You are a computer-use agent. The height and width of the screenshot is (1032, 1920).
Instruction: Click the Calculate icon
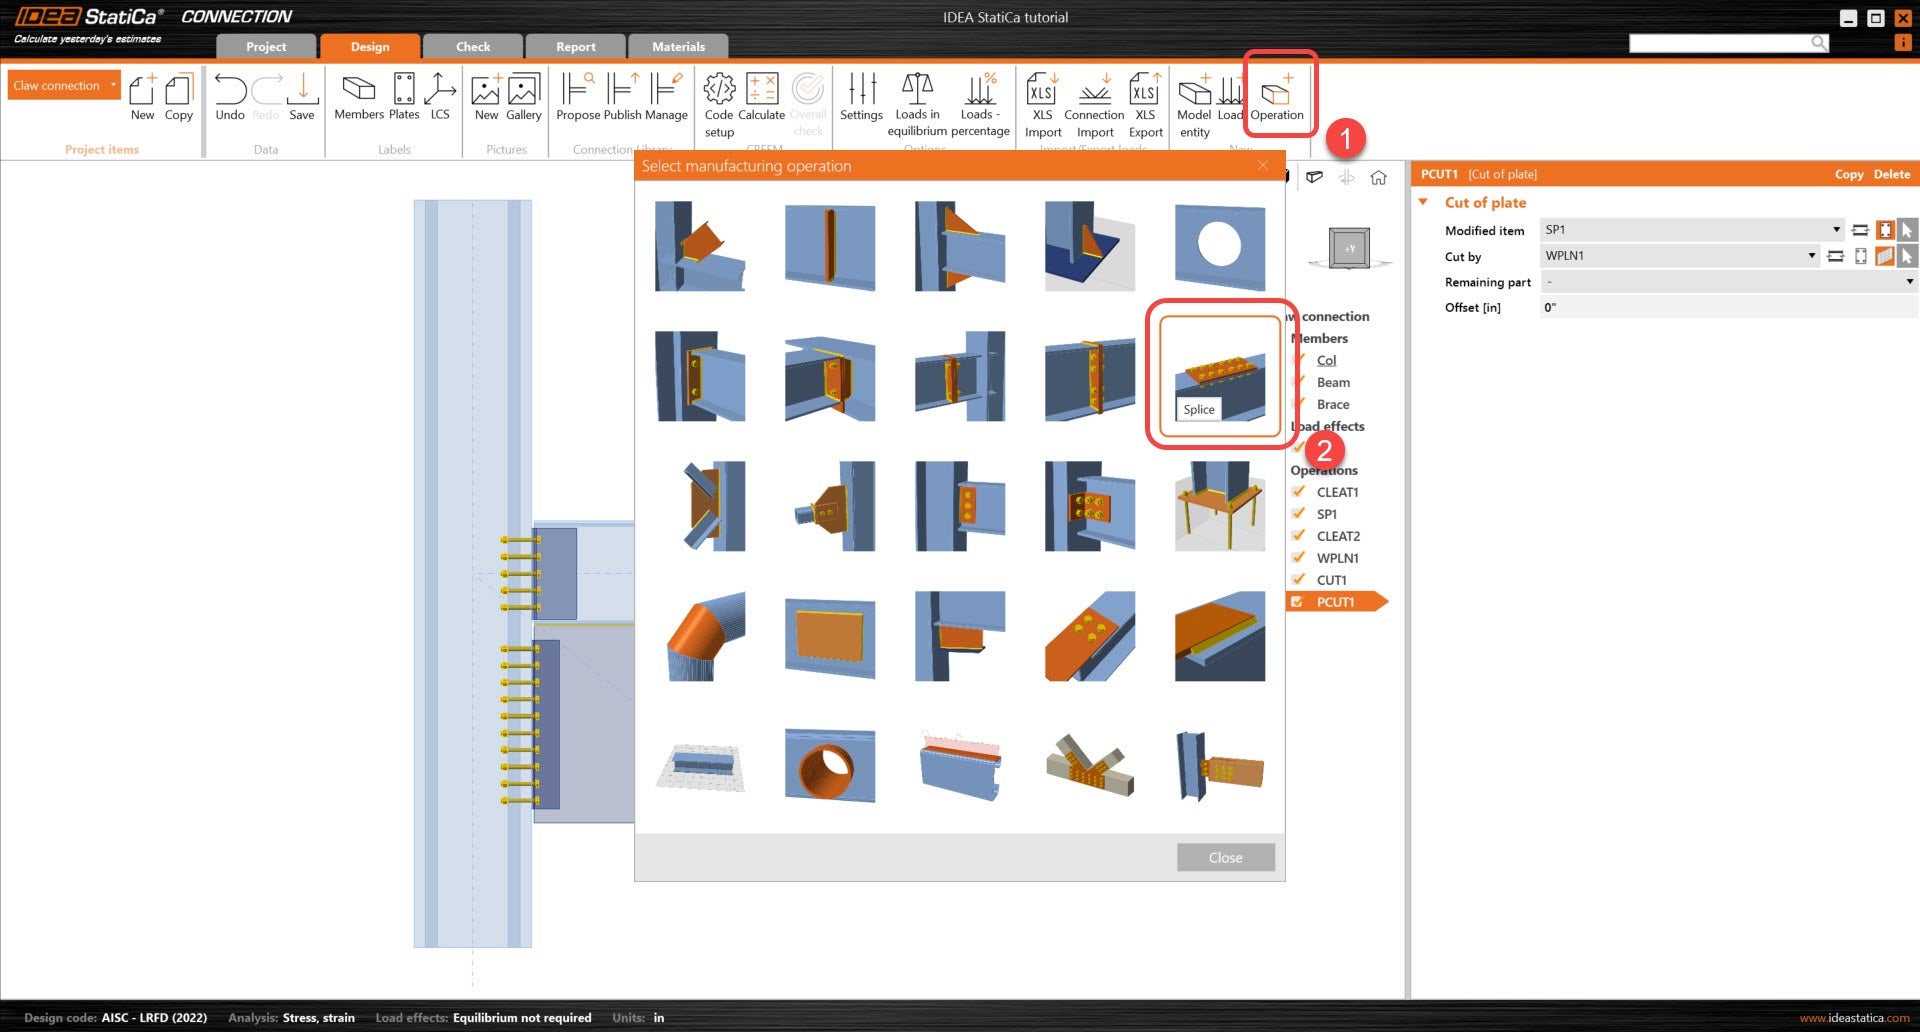click(762, 97)
